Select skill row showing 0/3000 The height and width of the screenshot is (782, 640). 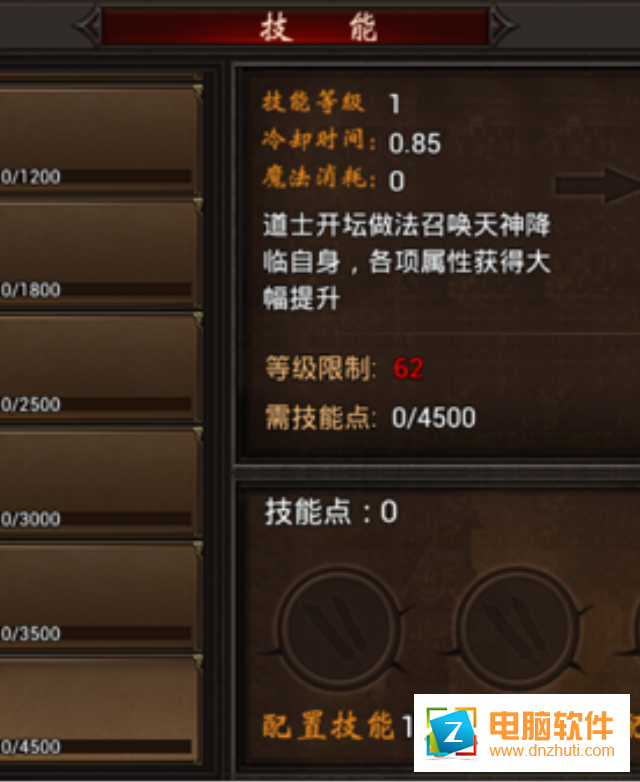point(100,482)
